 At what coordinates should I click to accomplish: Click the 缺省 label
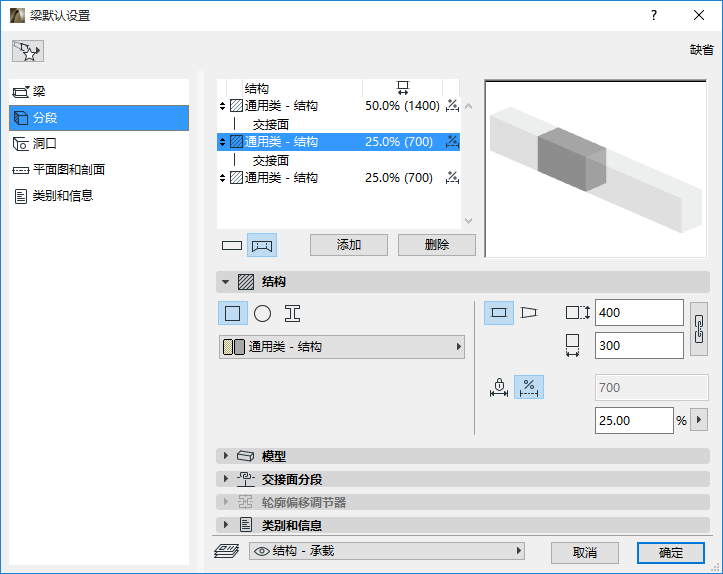click(x=701, y=50)
